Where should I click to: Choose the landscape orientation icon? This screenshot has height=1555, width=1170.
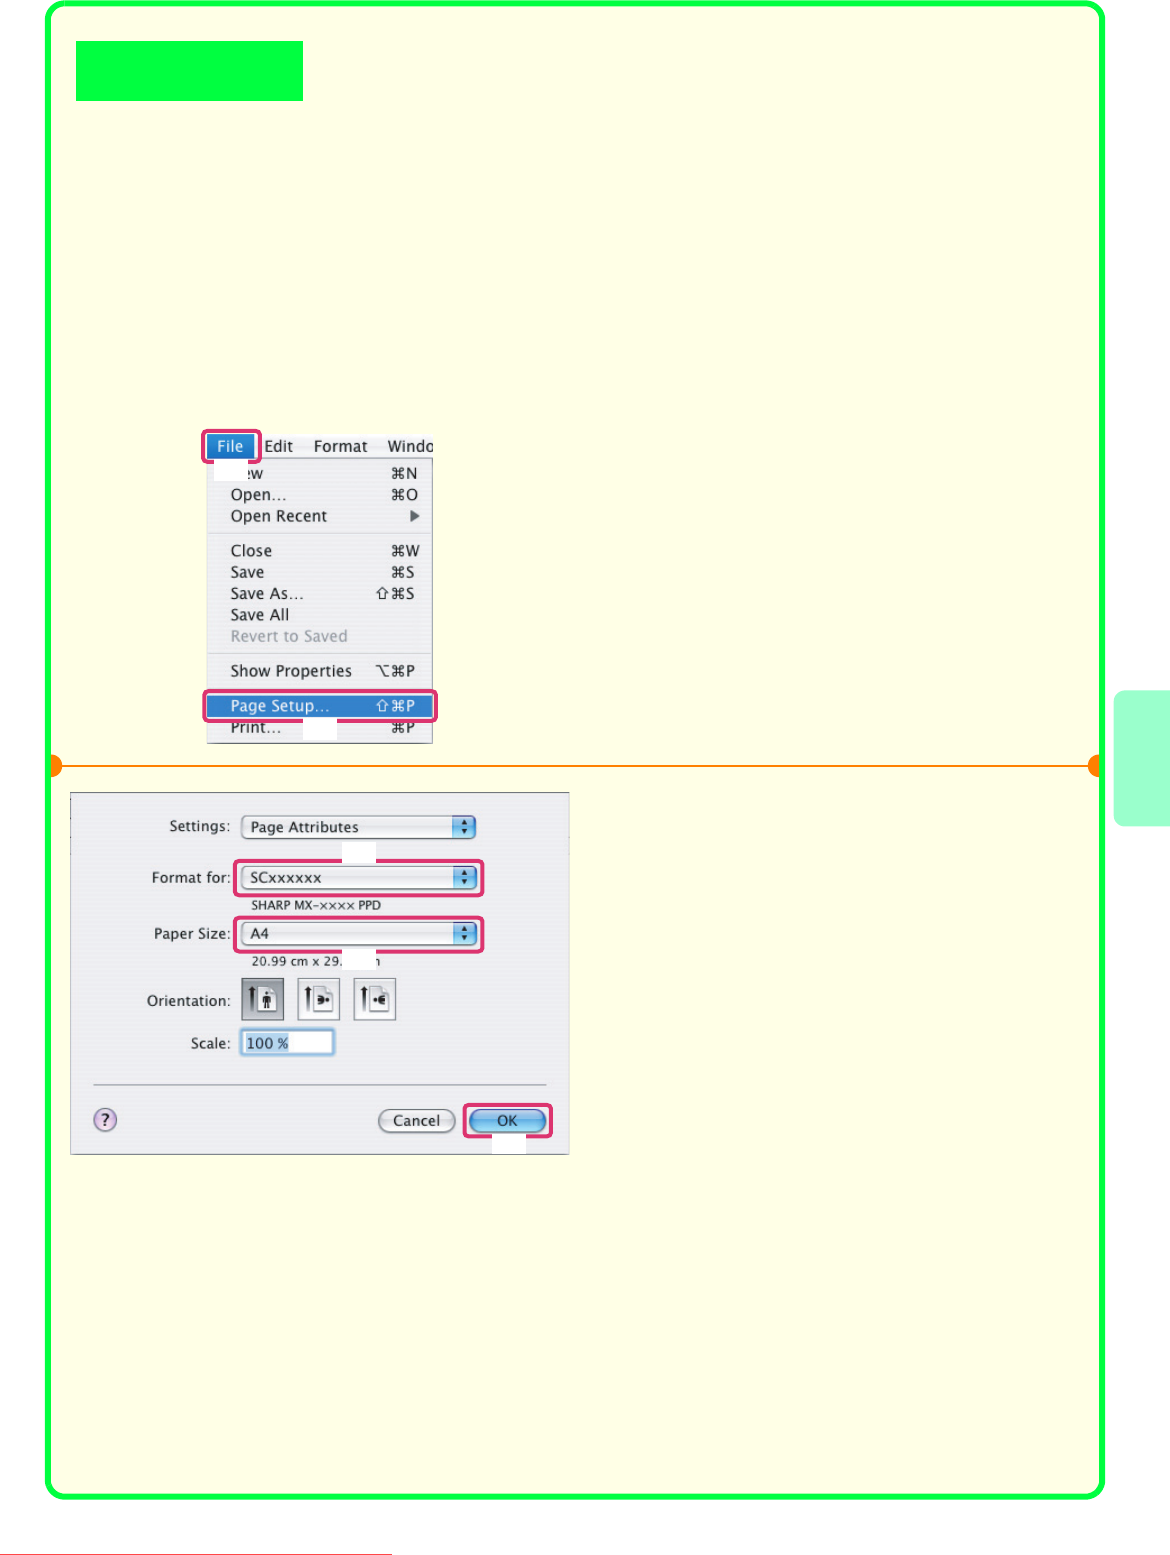319,999
